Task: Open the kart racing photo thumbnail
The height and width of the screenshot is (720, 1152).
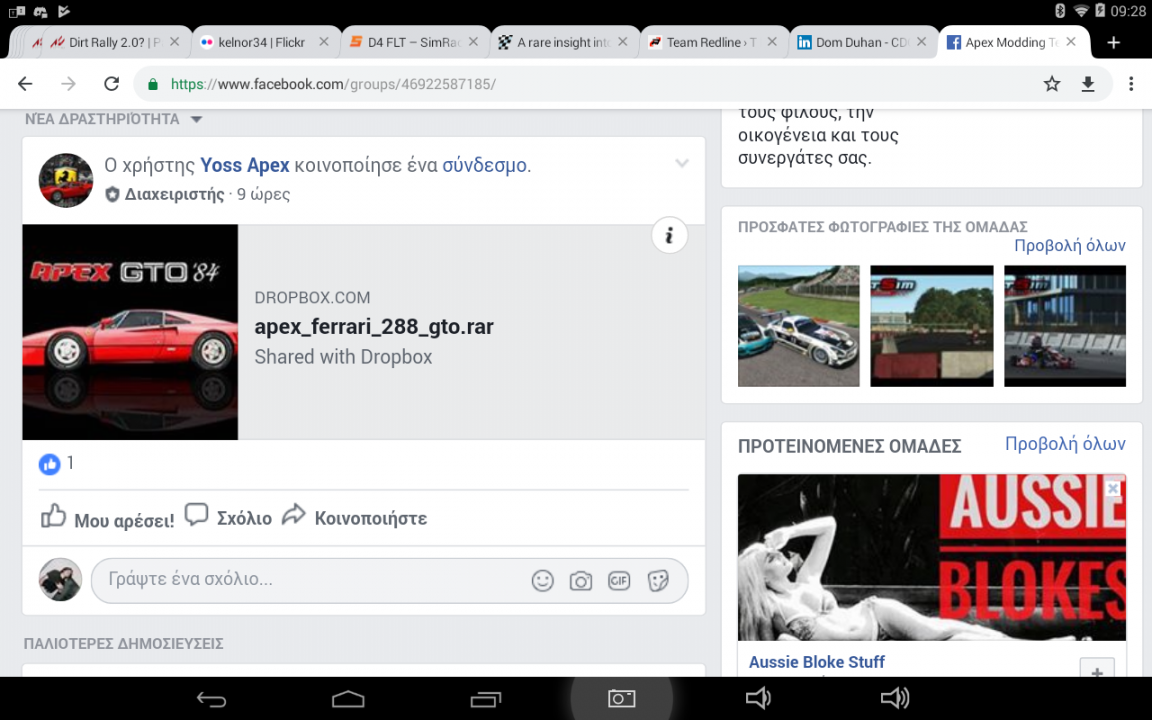Action: coord(1064,325)
